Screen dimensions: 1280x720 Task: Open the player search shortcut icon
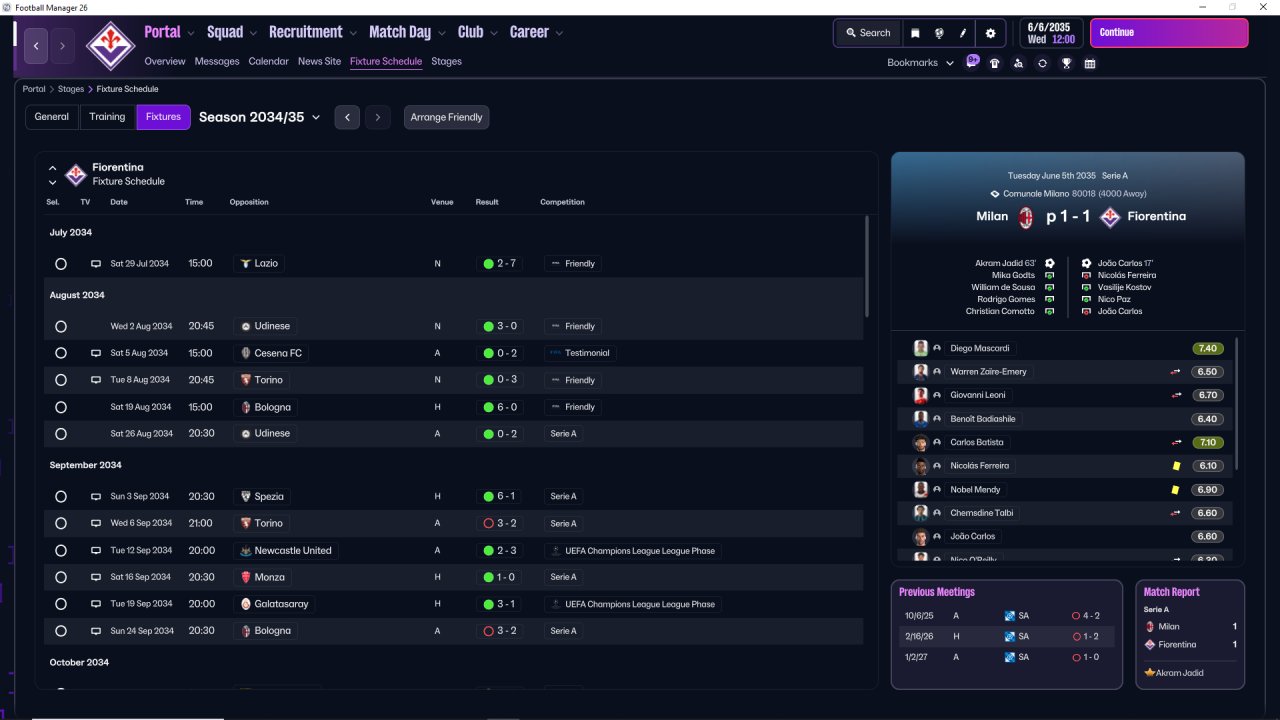(x=1018, y=63)
